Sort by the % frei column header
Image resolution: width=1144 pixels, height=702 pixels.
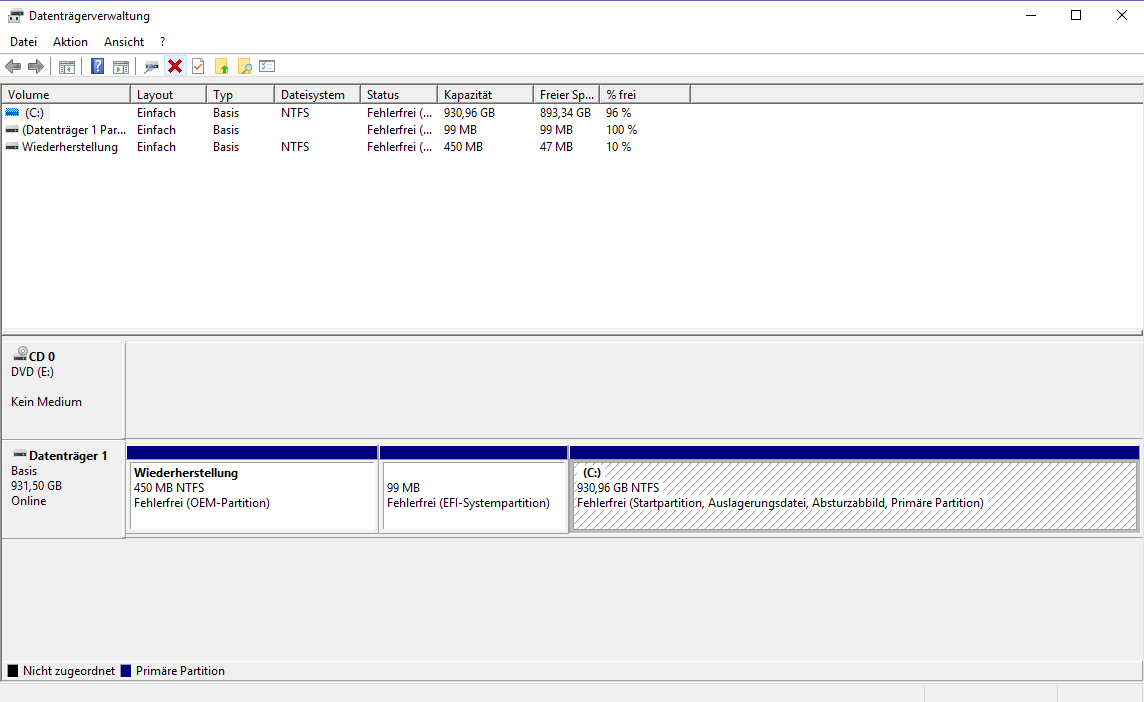645,95
